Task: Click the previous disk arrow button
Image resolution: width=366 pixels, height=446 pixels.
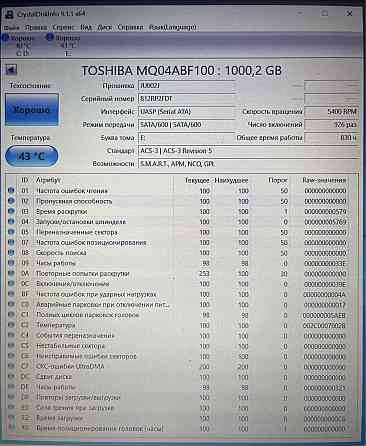Action: pyautogui.click(x=11, y=70)
